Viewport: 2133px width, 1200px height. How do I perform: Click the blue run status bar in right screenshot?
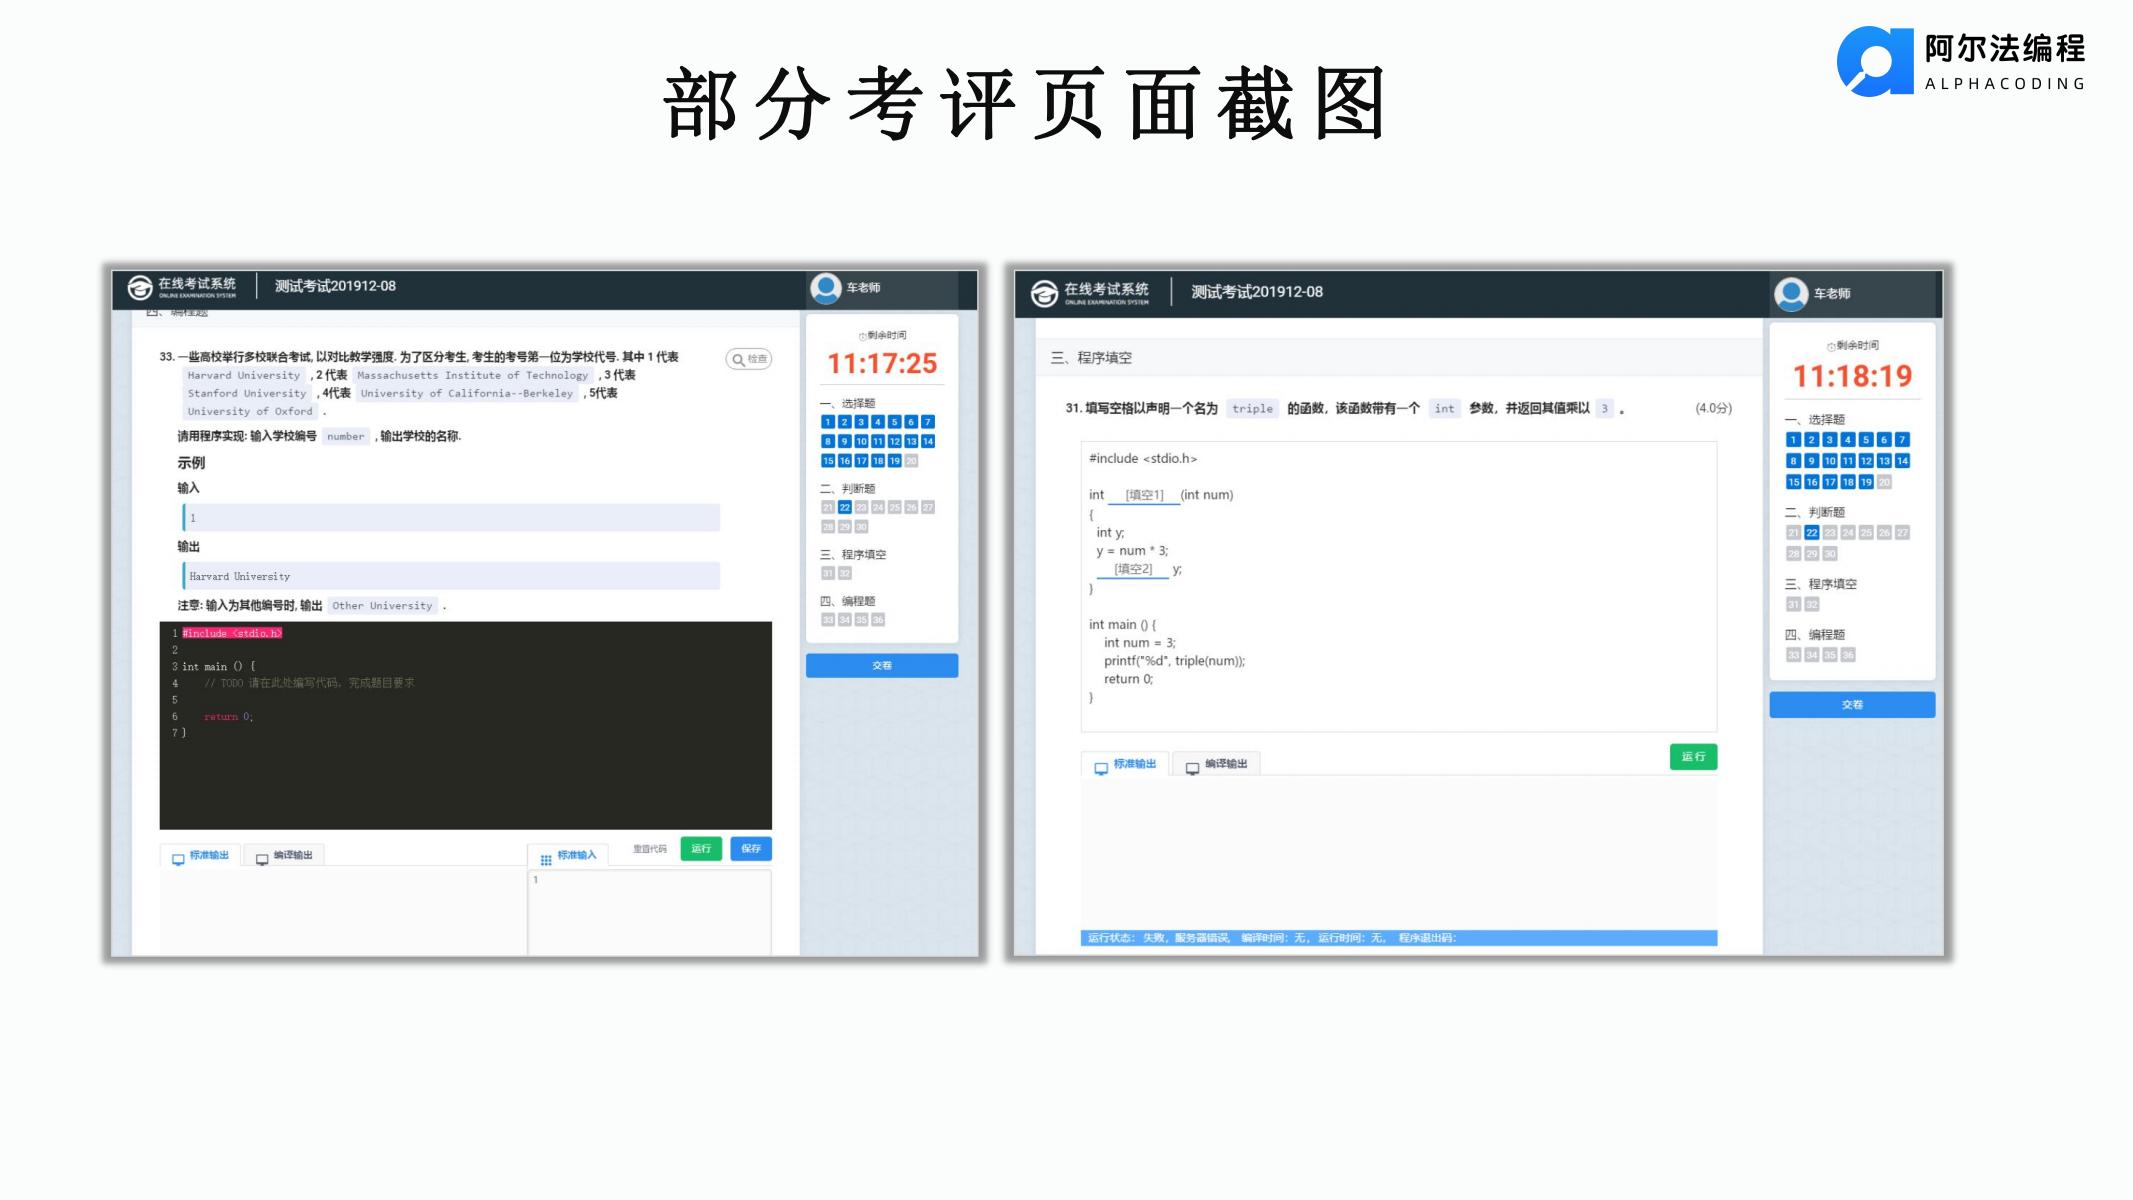(x=1399, y=938)
